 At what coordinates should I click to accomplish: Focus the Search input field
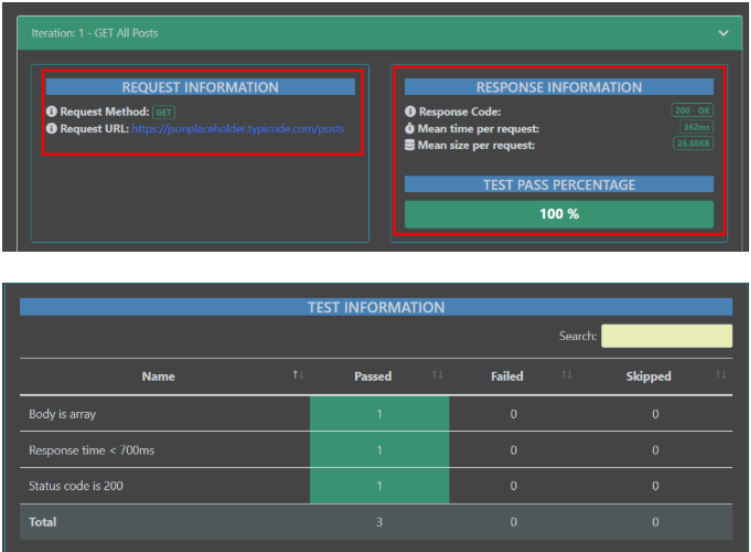pos(666,336)
